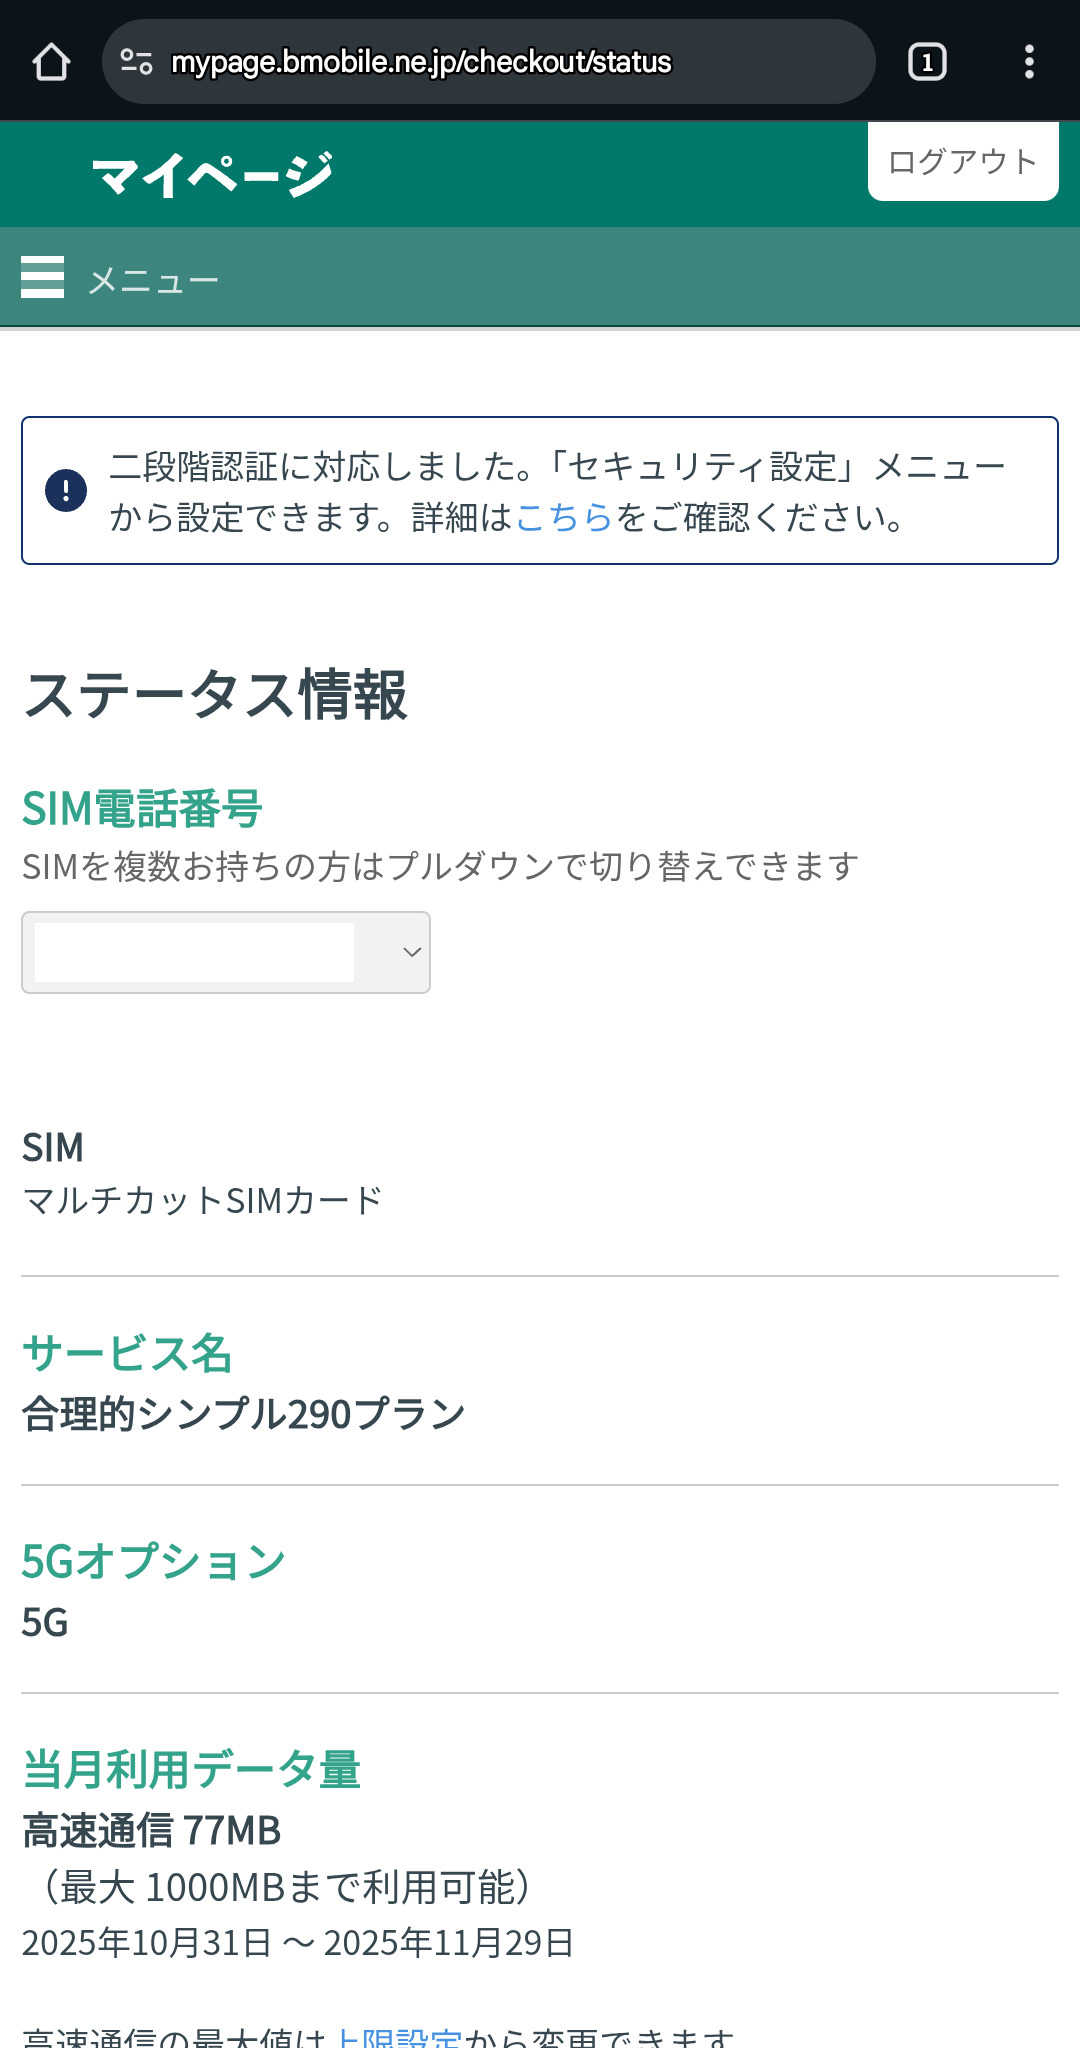Open the browser three-dot overflow menu
This screenshot has height=2048, width=1080.
[x=1029, y=62]
